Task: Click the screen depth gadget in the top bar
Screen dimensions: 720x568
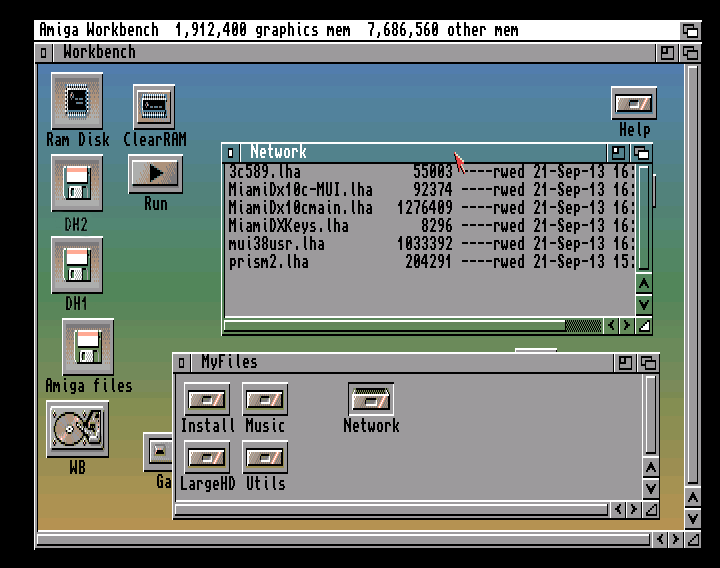Action: click(x=690, y=31)
